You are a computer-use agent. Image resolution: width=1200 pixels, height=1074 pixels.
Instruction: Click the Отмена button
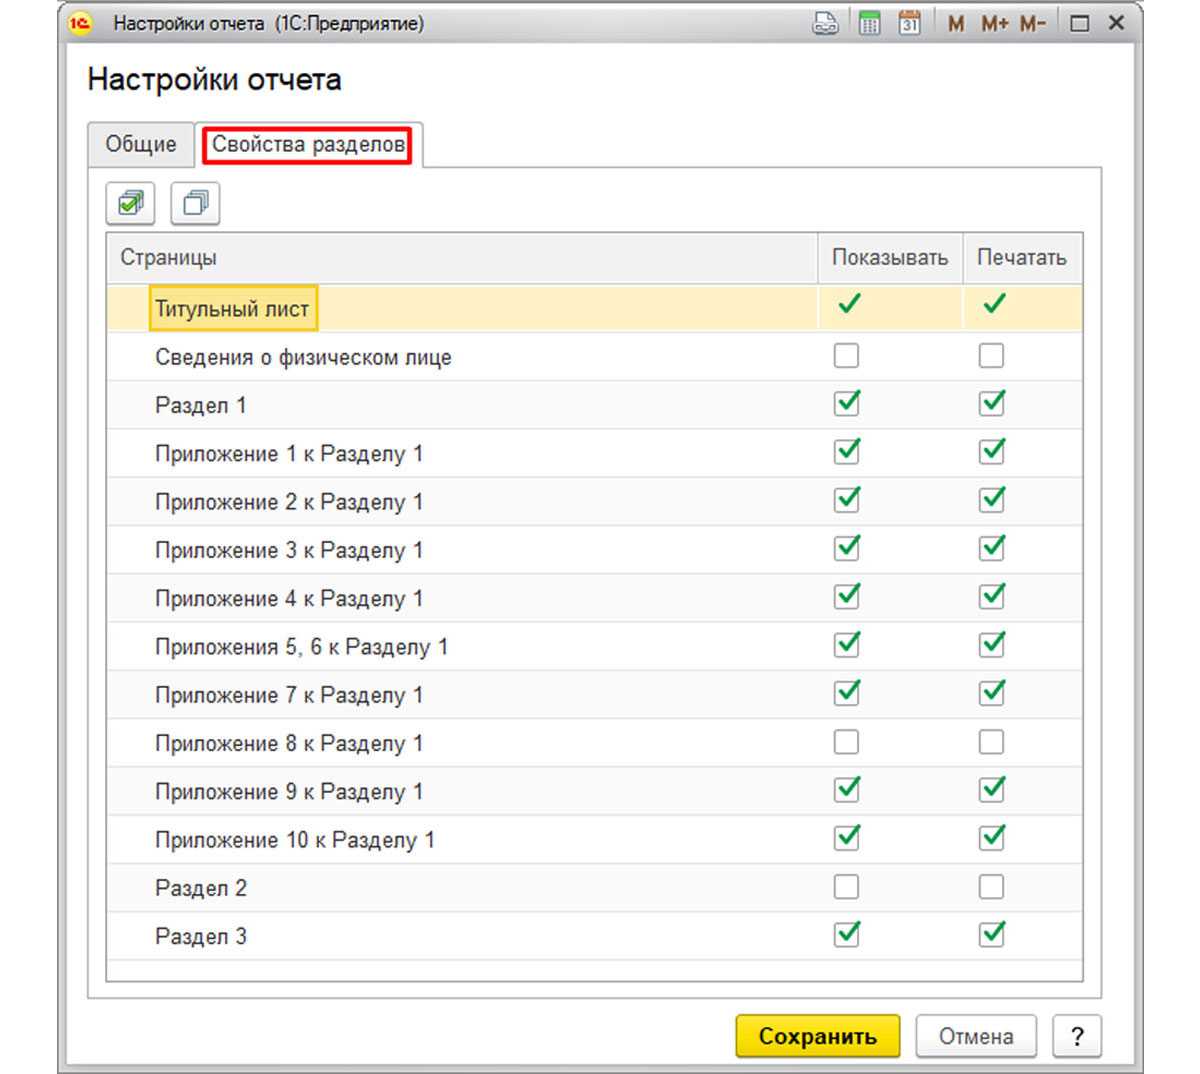point(975,1037)
